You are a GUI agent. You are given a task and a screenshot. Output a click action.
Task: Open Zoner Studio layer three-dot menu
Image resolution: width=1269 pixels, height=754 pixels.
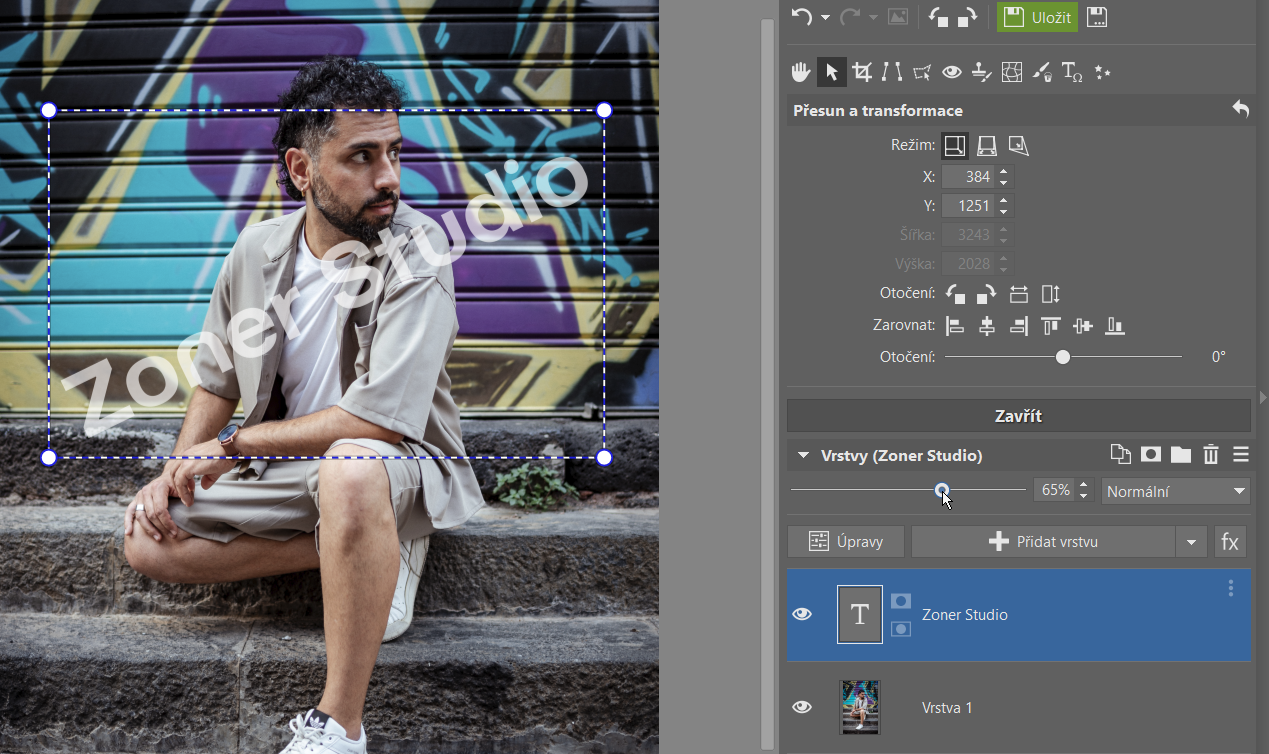click(x=1231, y=589)
